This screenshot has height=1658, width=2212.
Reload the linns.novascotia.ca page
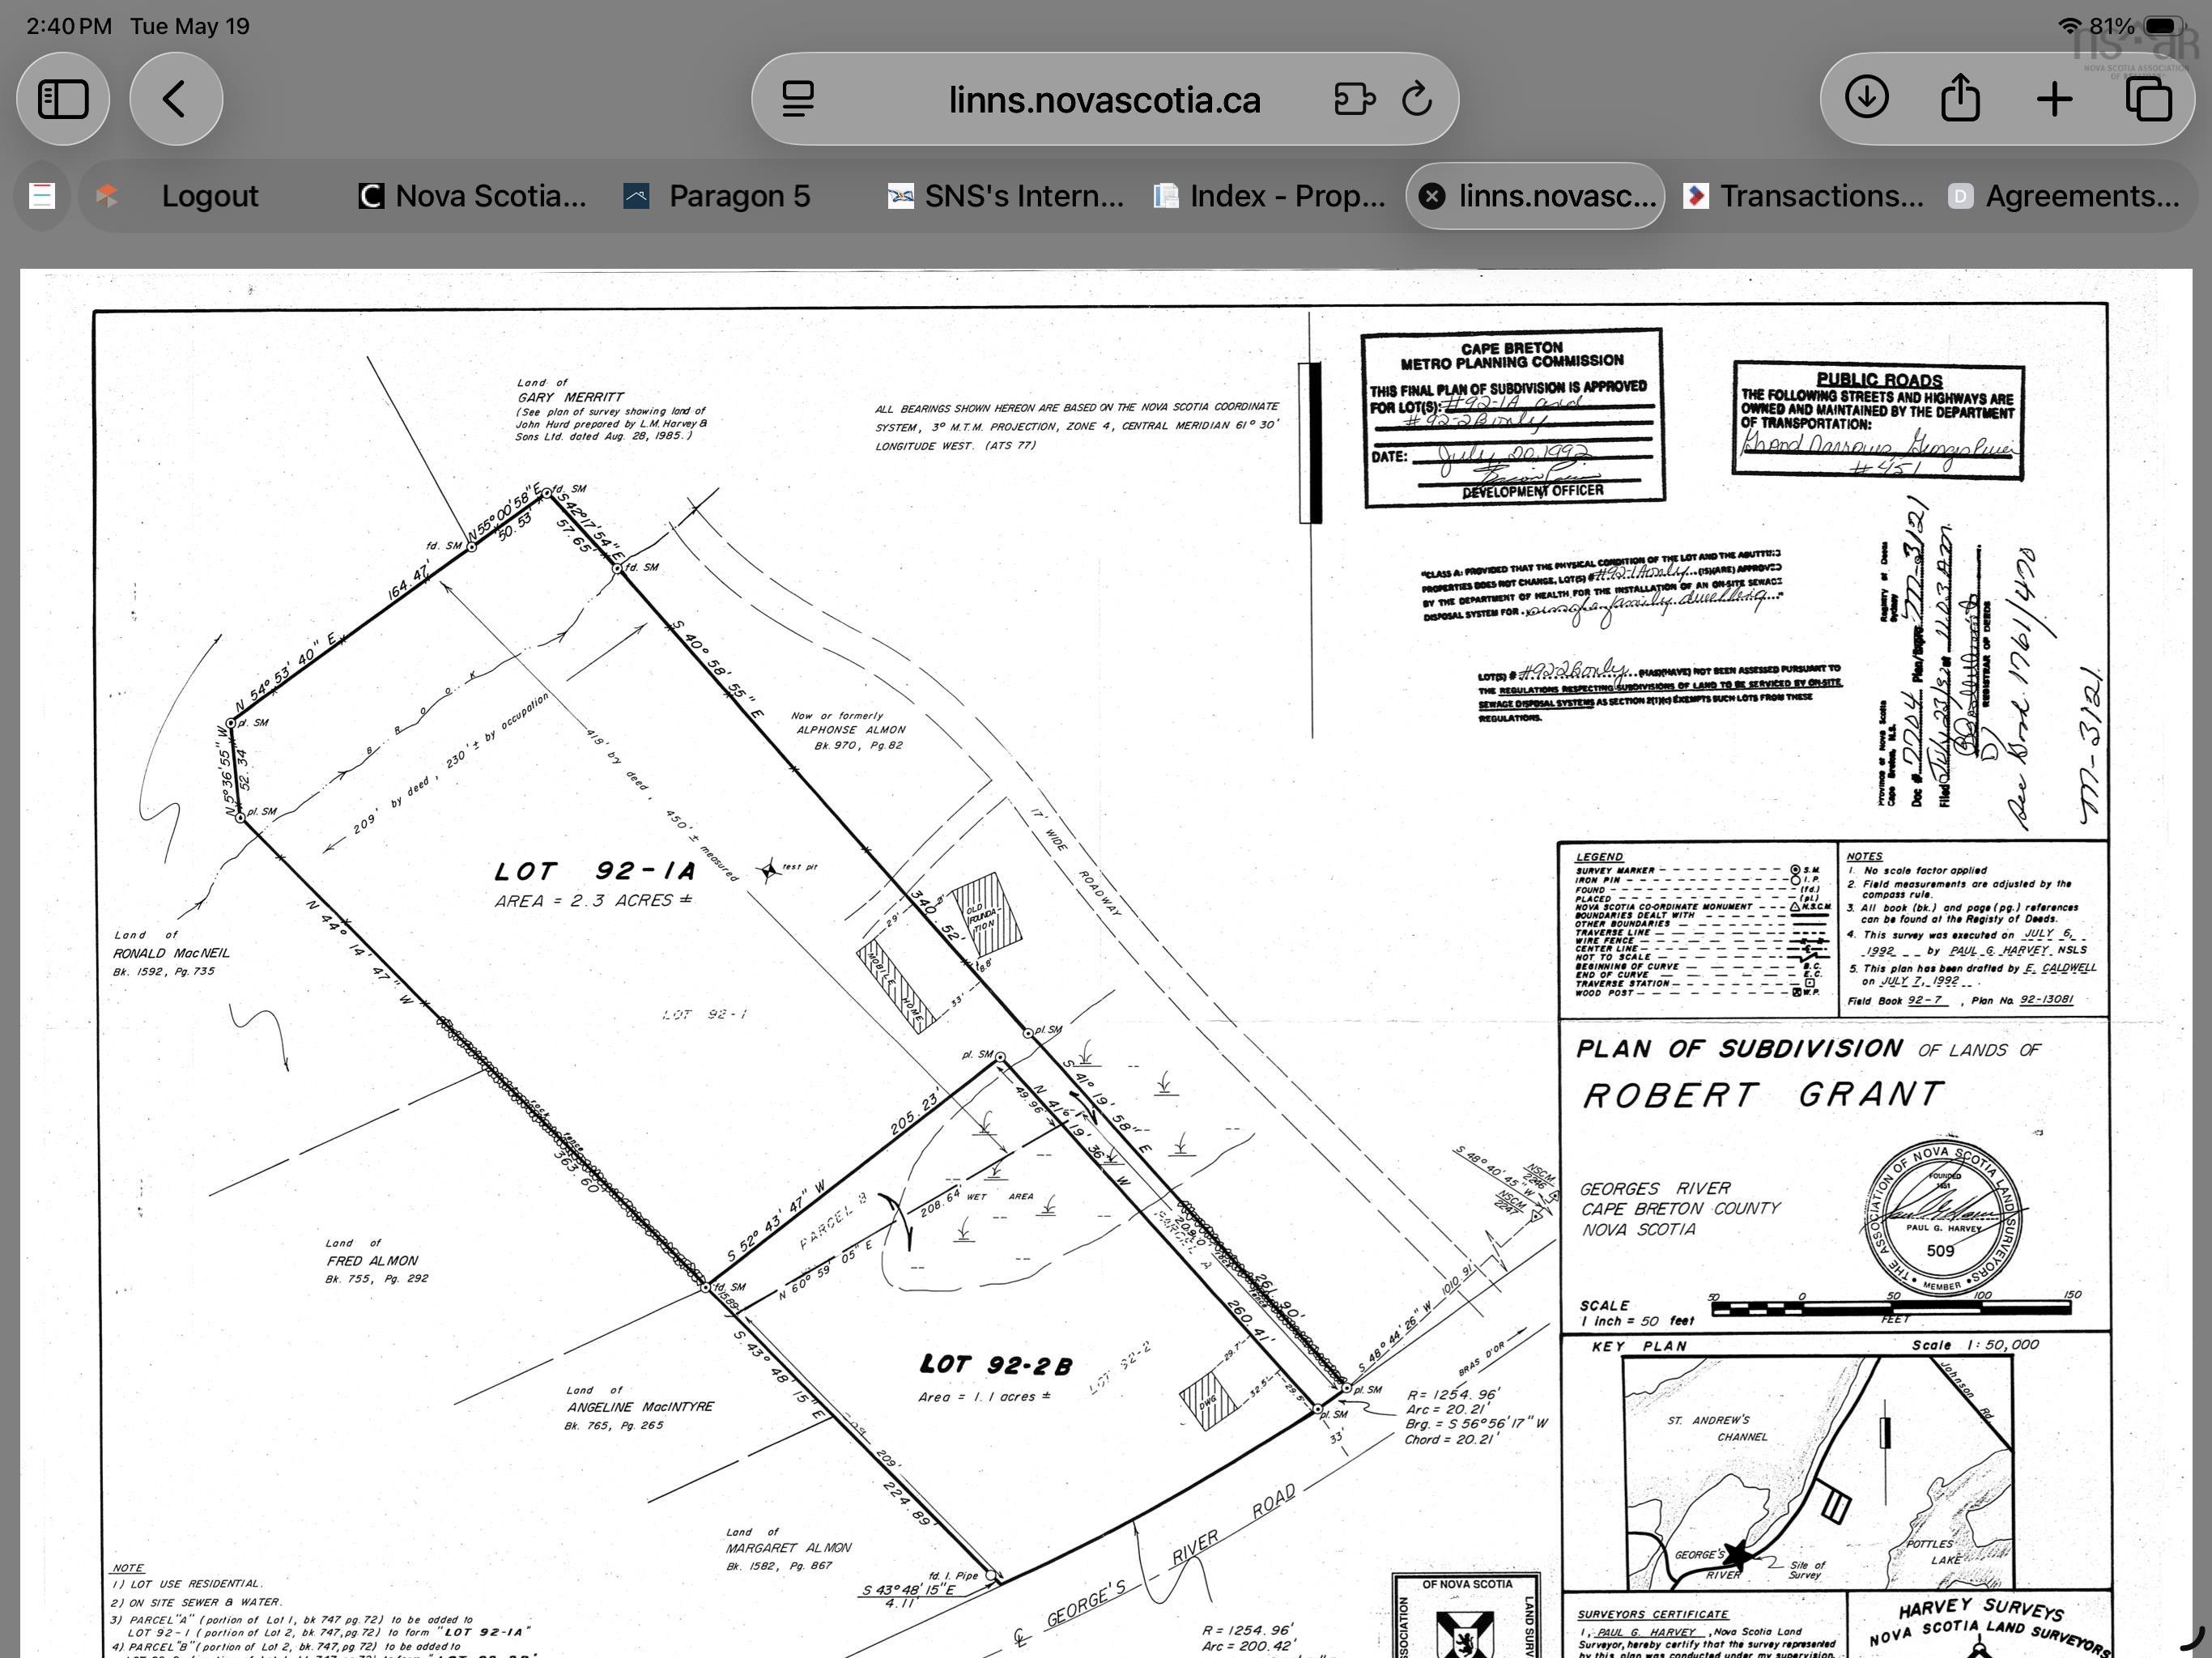(x=1418, y=100)
